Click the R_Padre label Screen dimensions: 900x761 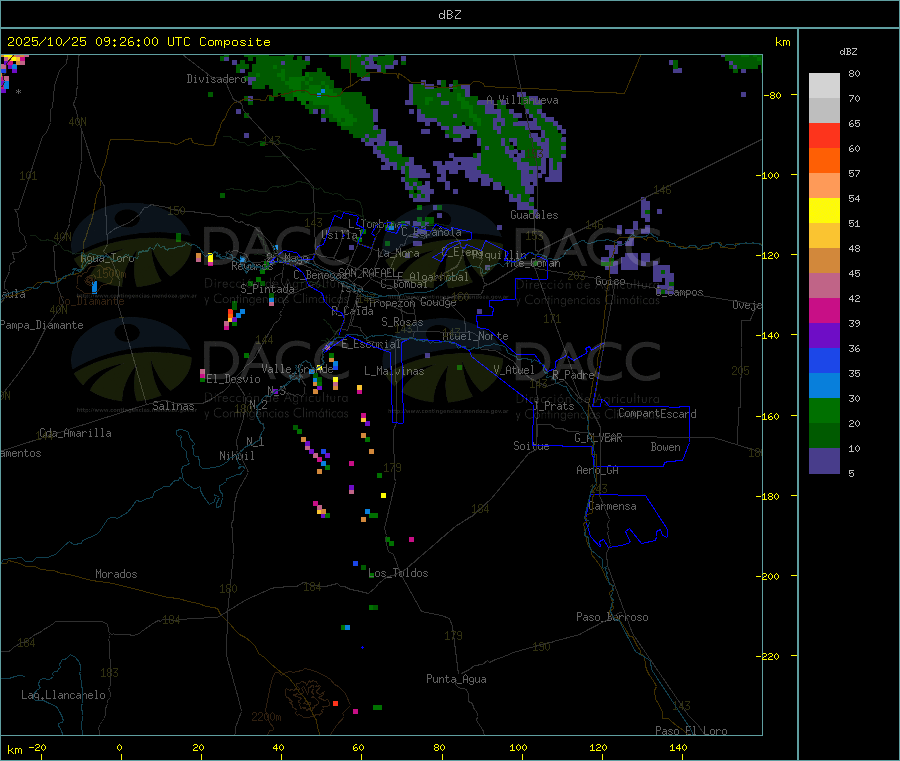[573, 375]
